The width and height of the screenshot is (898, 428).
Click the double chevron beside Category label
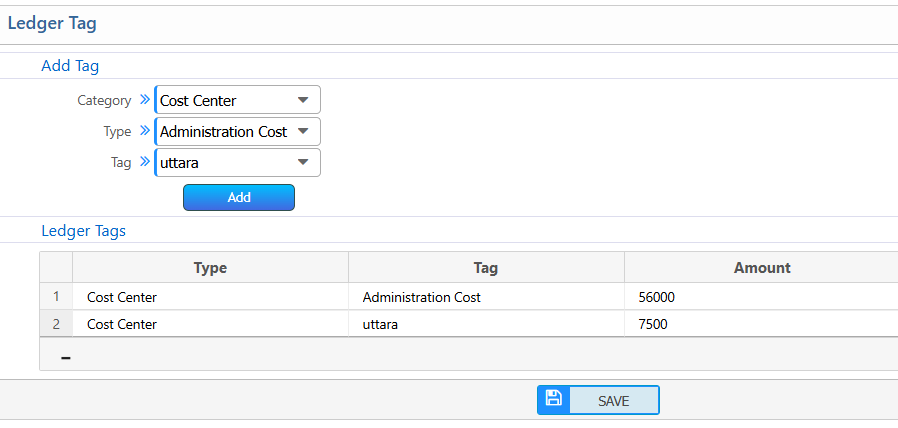pyautogui.click(x=144, y=100)
